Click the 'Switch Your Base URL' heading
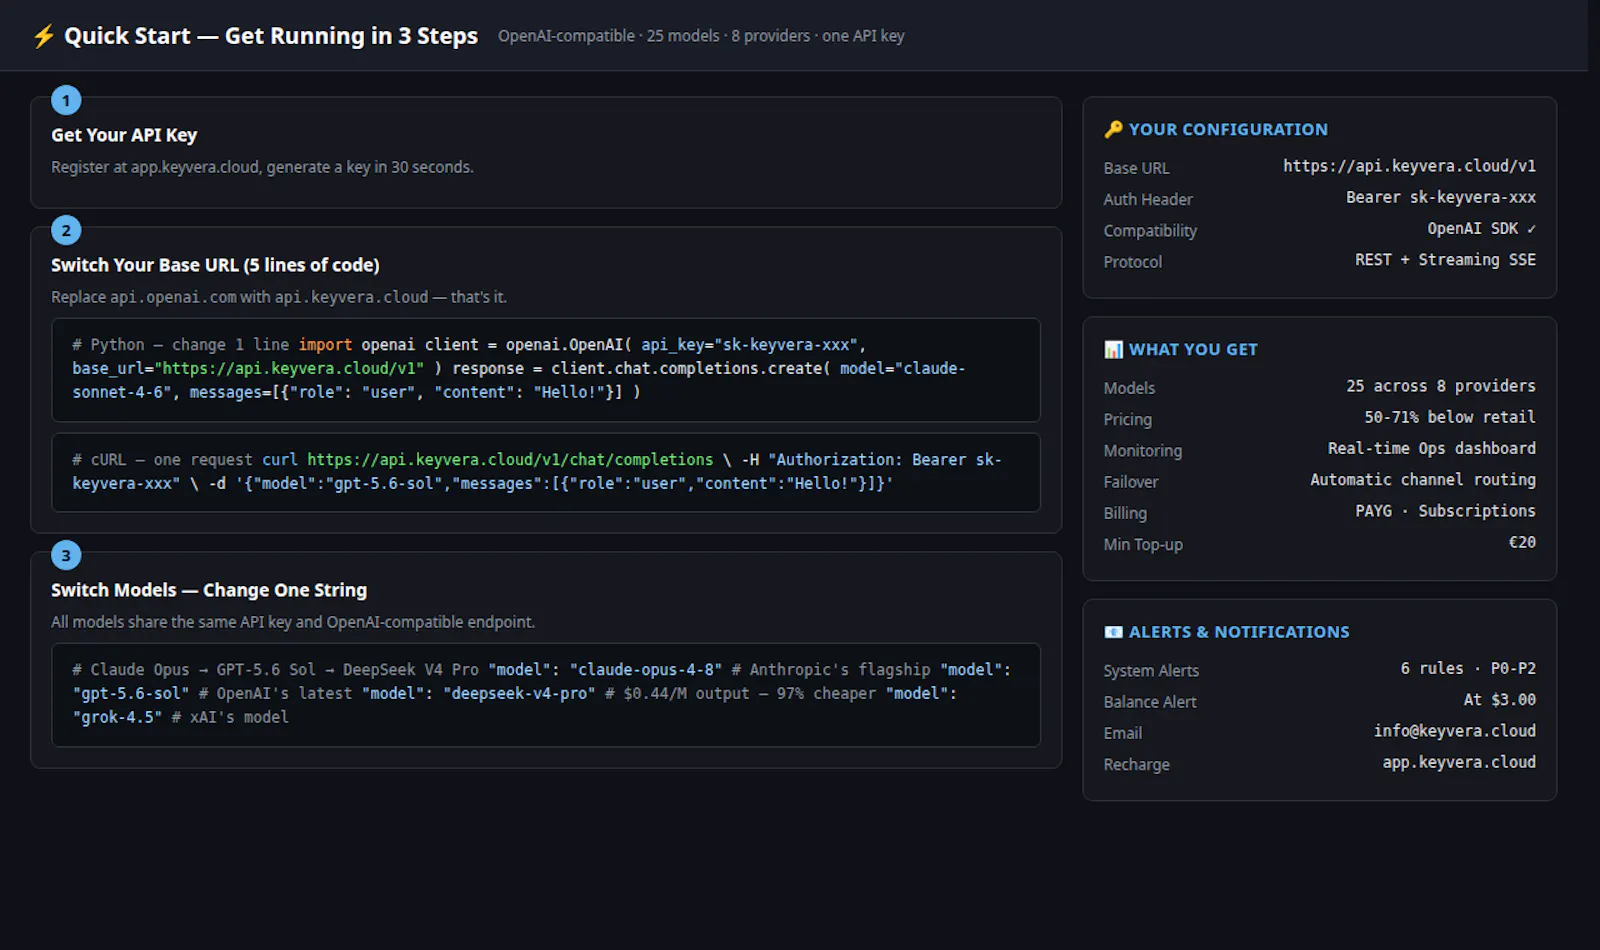 pyautogui.click(x=215, y=265)
